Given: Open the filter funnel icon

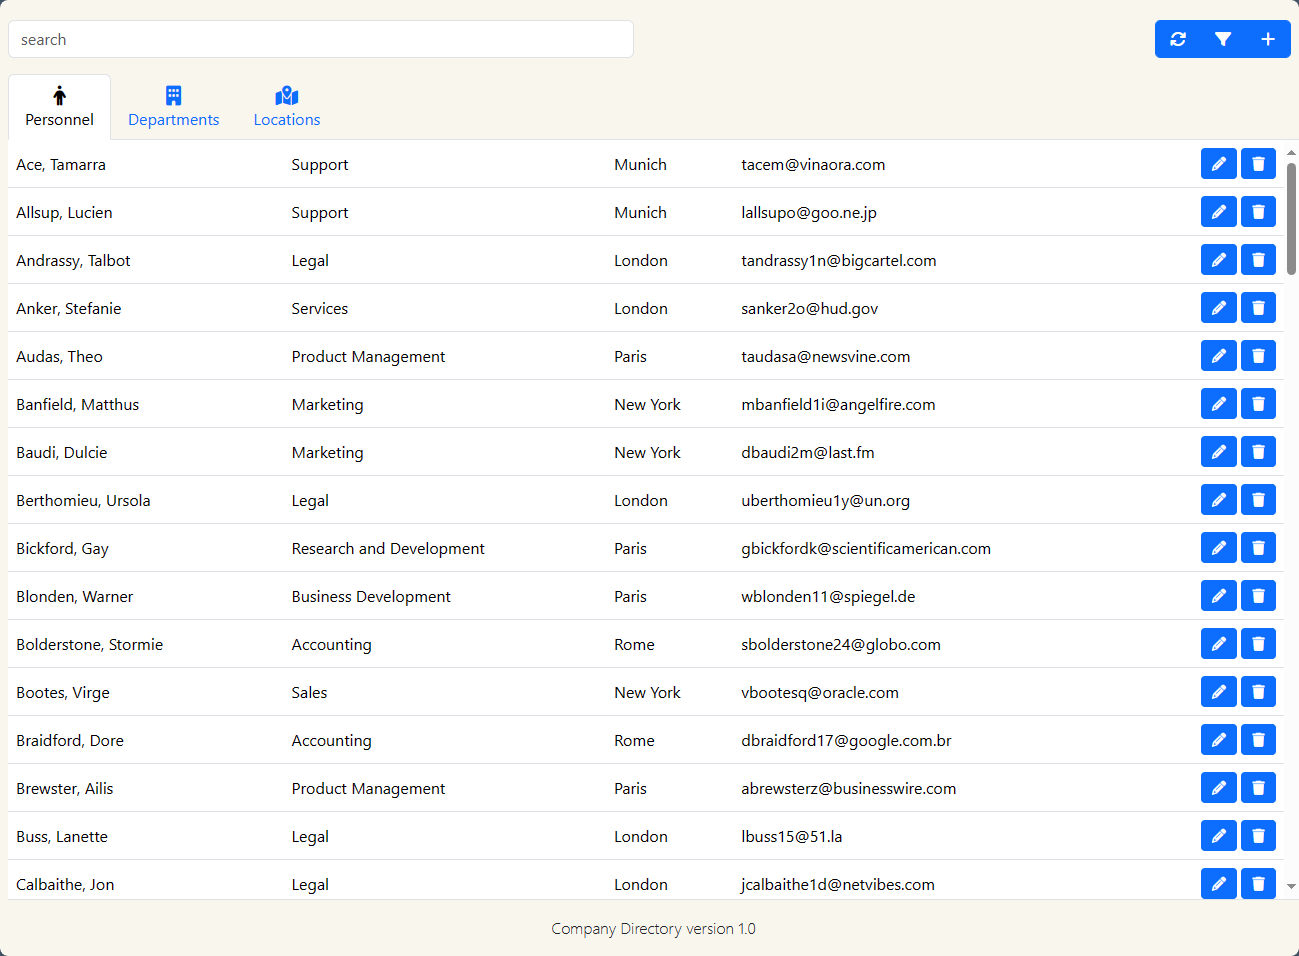Looking at the screenshot, I should pyautogui.click(x=1223, y=39).
